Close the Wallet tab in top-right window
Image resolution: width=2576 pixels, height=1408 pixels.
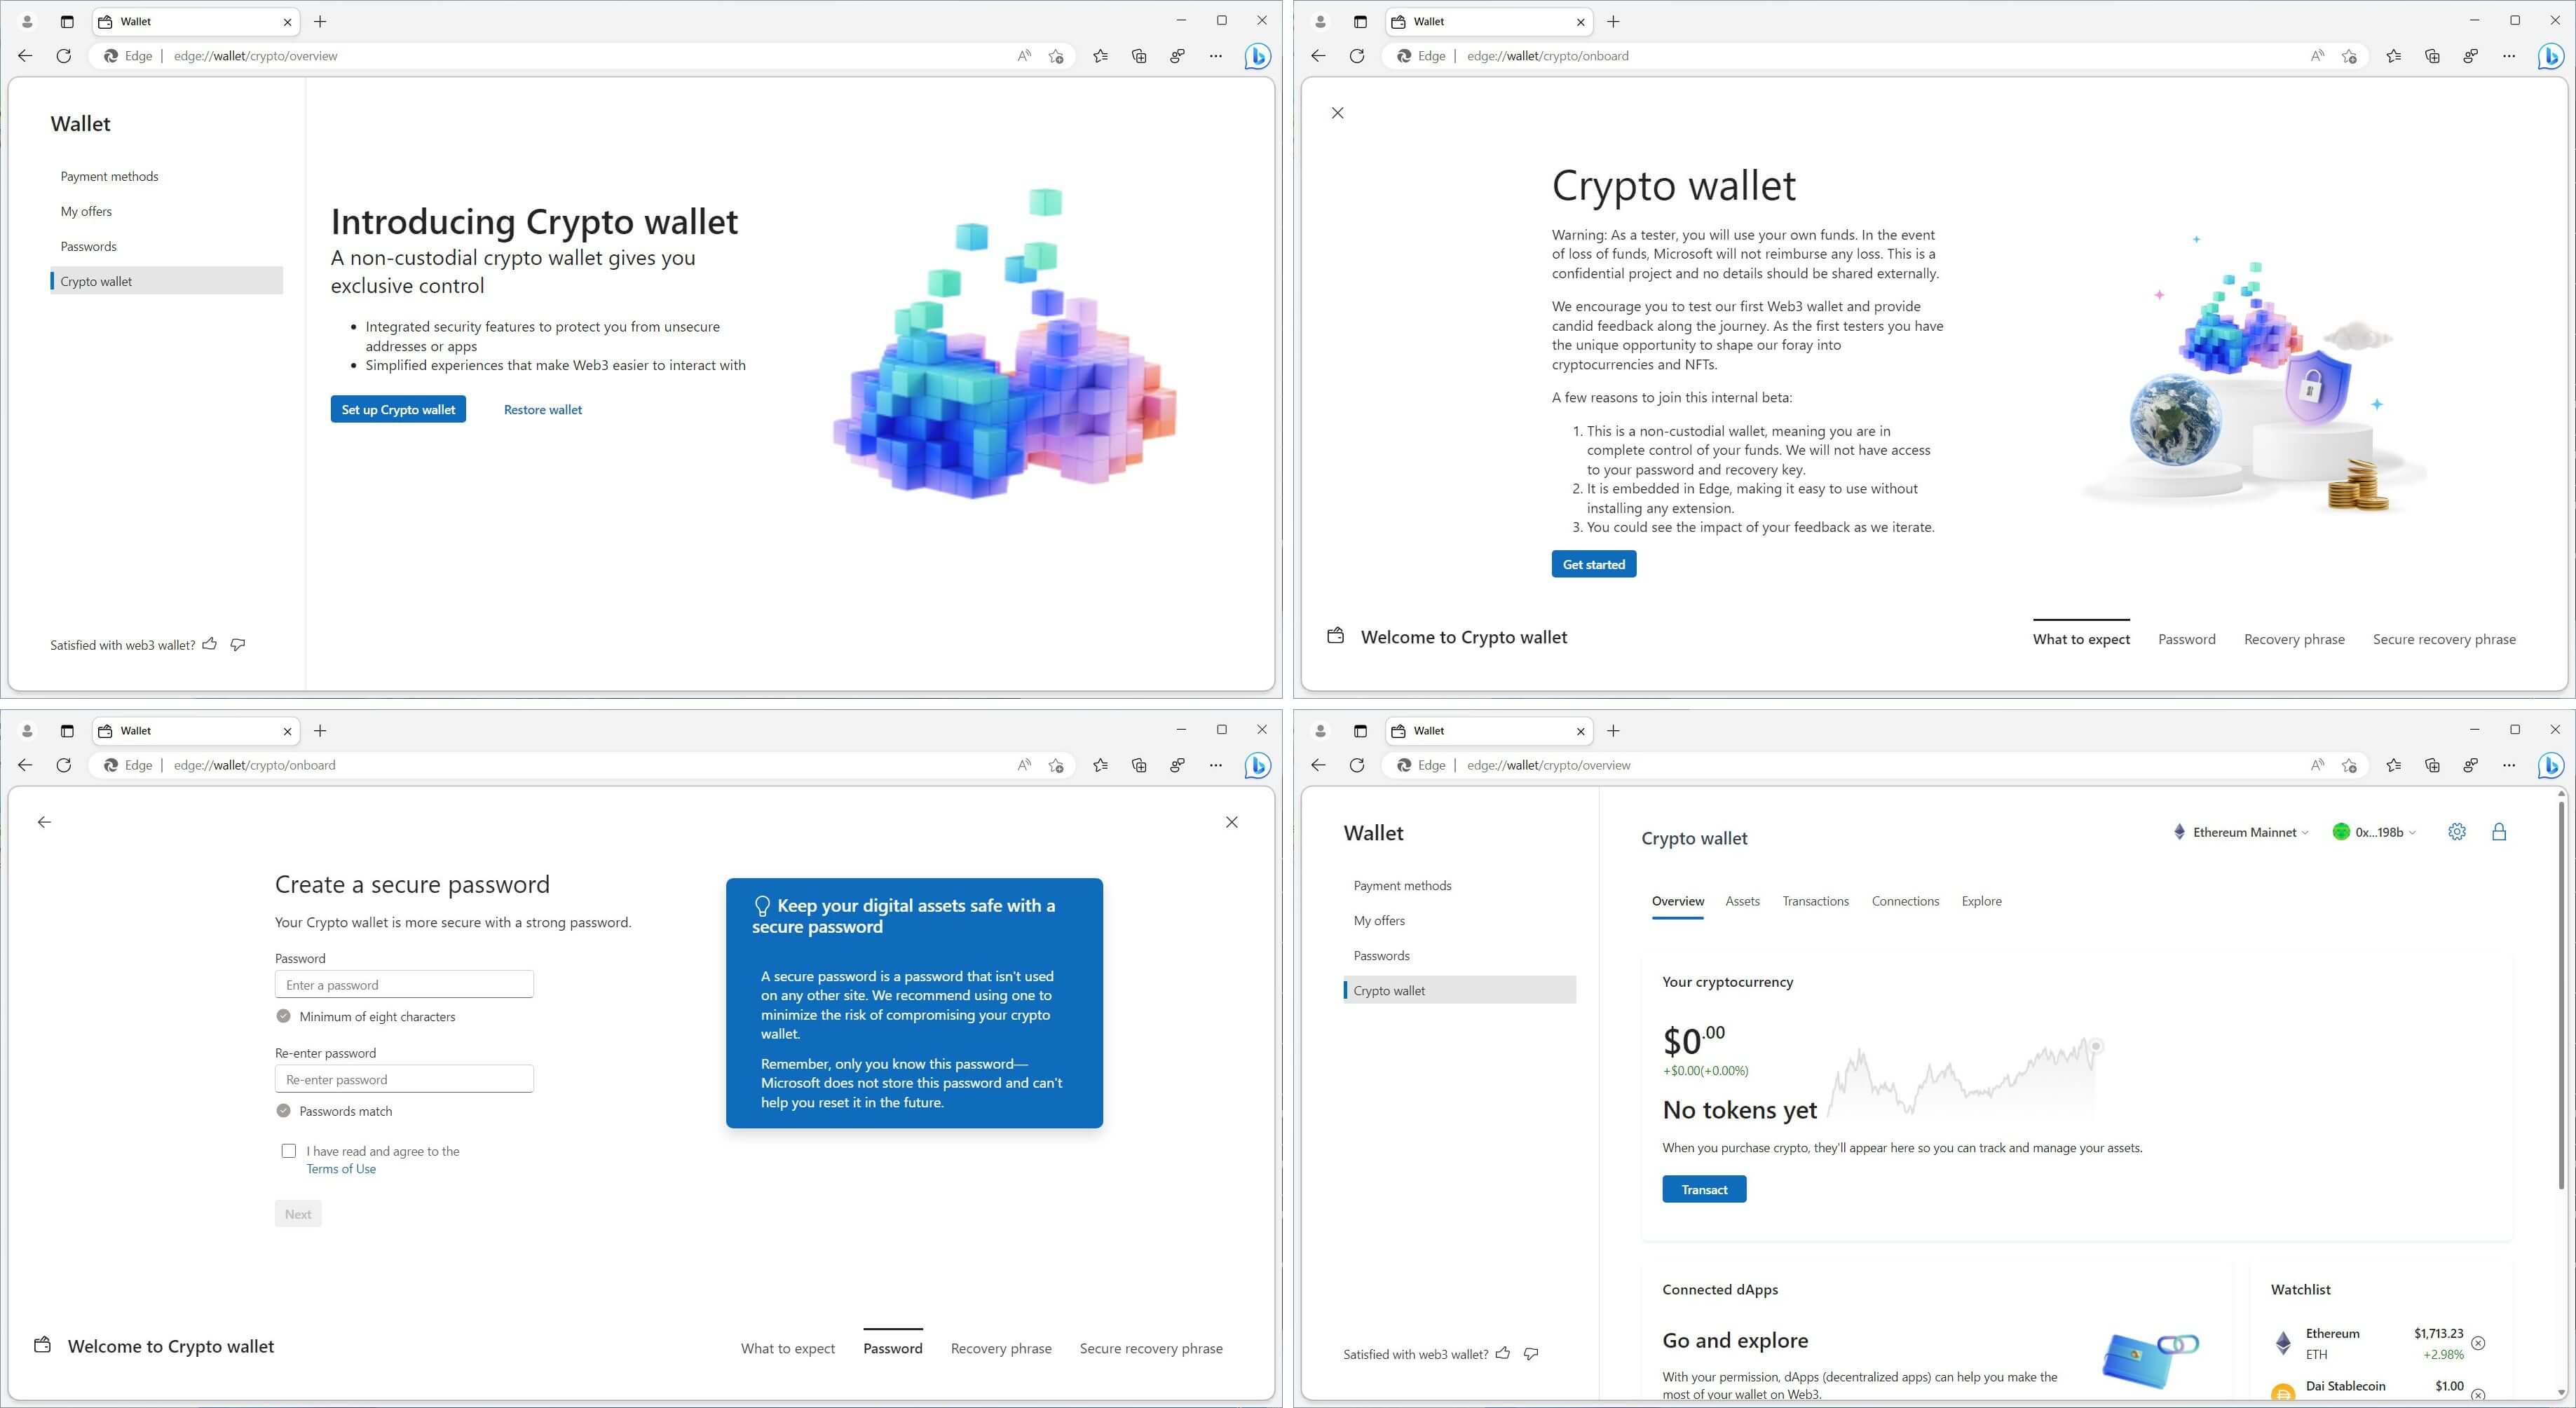(1581, 22)
